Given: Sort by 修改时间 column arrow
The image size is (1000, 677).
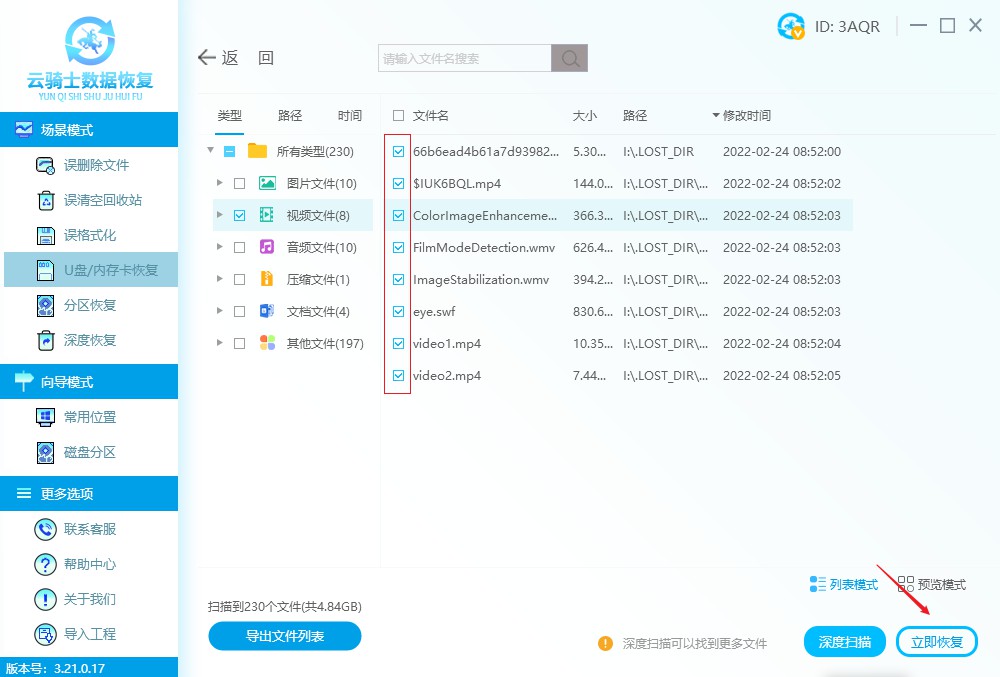Looking at the screenshot, I should tap(716, 115).
